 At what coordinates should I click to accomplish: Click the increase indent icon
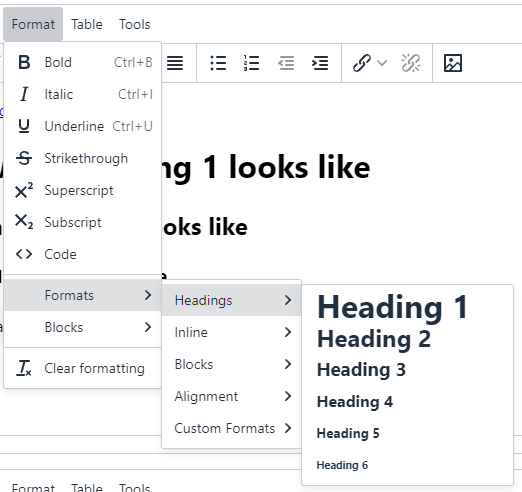pyautogui.click(x=320, y=63)
